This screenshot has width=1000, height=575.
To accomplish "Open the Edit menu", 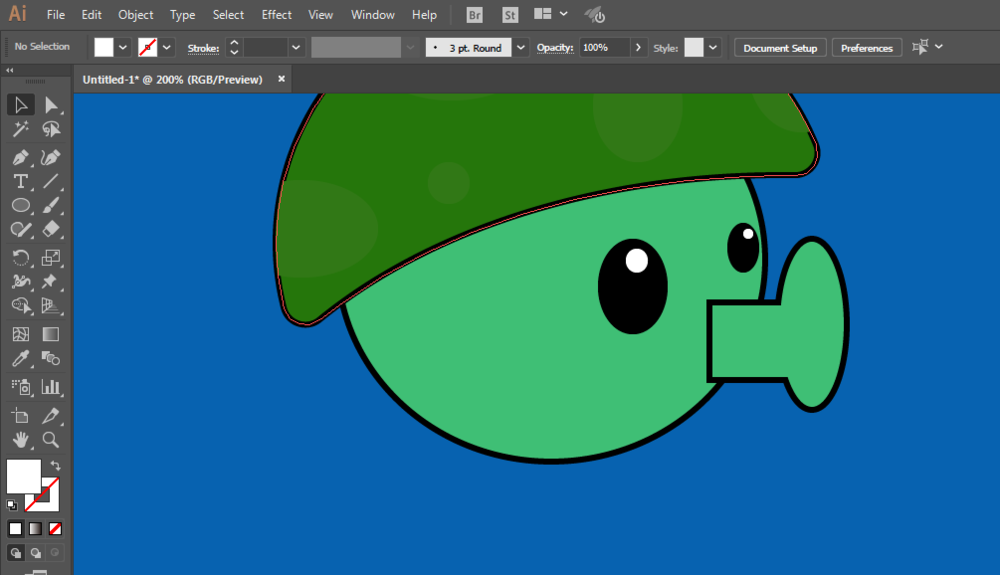I will pos(91,15).
